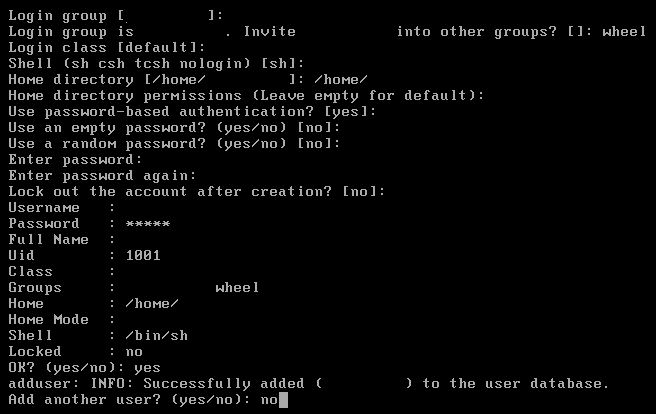This screenshot has width=656, height=414.
Task: Click the "Use a random password?" line
Action: (x=174, y=143)
